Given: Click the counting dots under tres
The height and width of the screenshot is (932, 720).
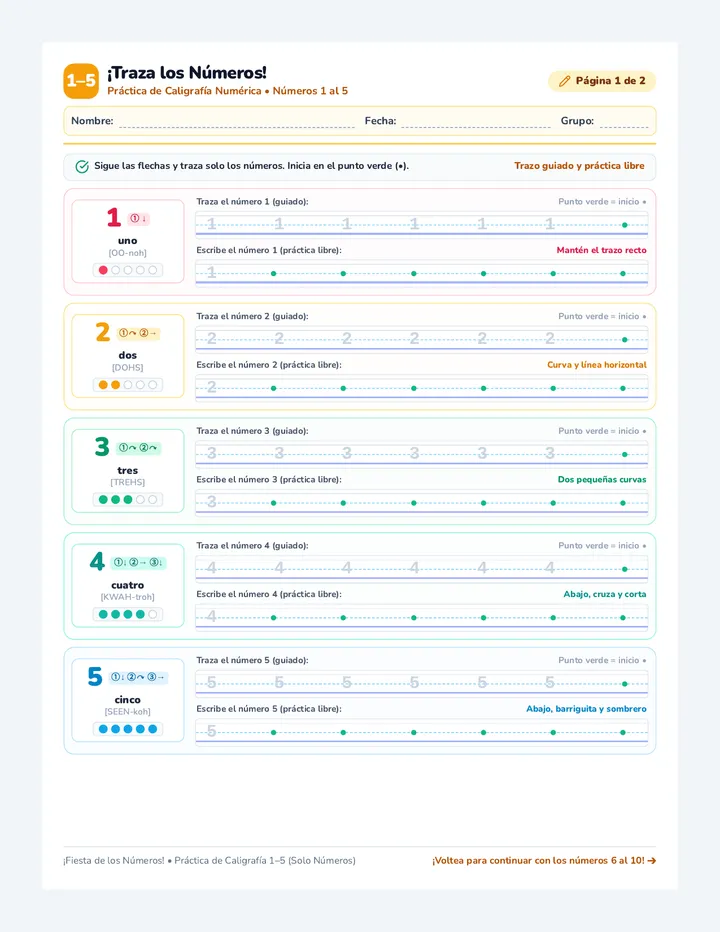Looking at the screenshot, I should tap(128, 500).
